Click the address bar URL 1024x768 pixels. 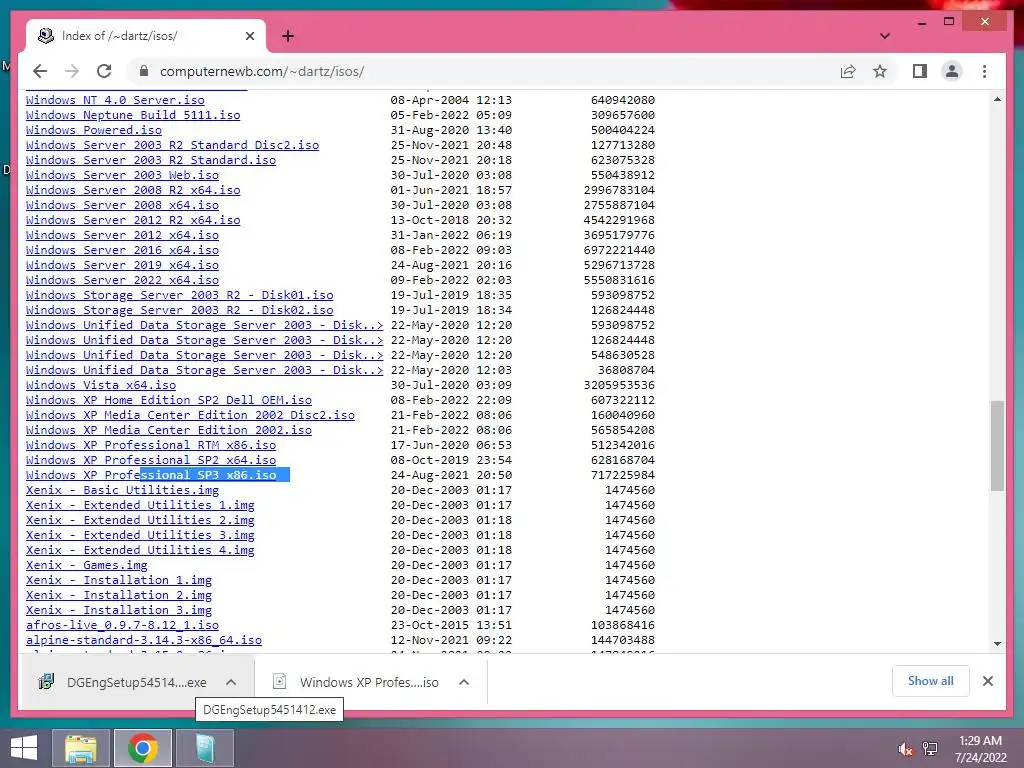click(262, 71)
